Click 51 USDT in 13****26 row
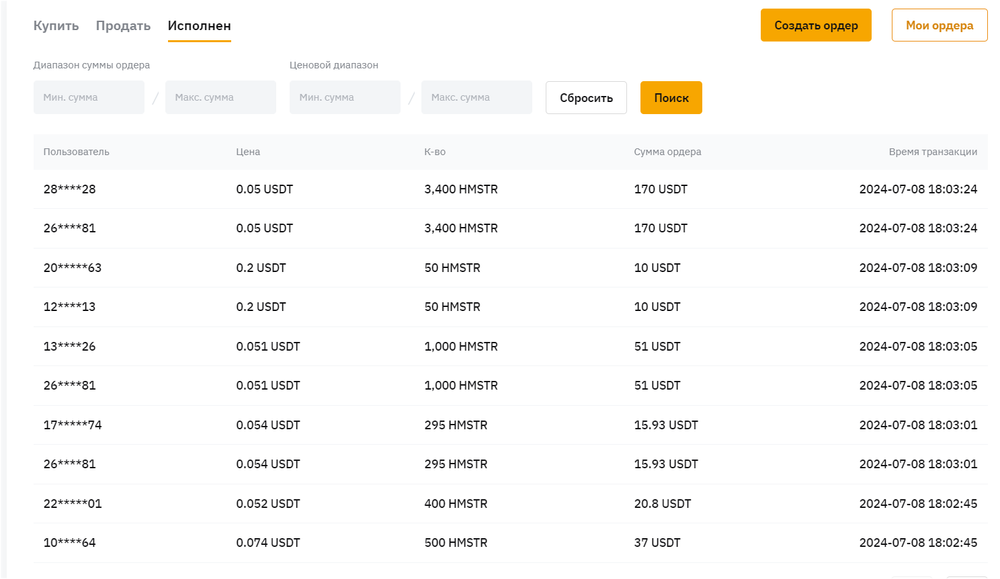 pyautogui.click(x=657, y=346)
